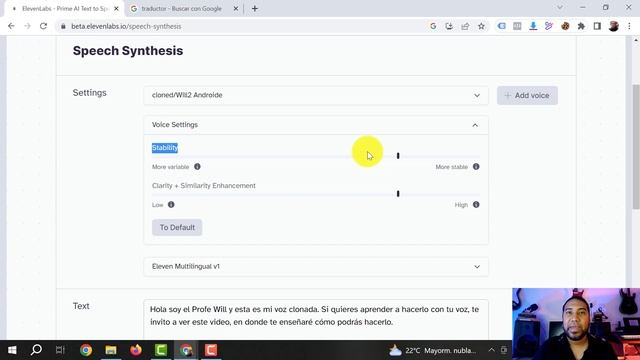Click the Speech Synthesis heading
Image resolution: width=640 pixels, height=360 pixels.
tap(128, 51)
